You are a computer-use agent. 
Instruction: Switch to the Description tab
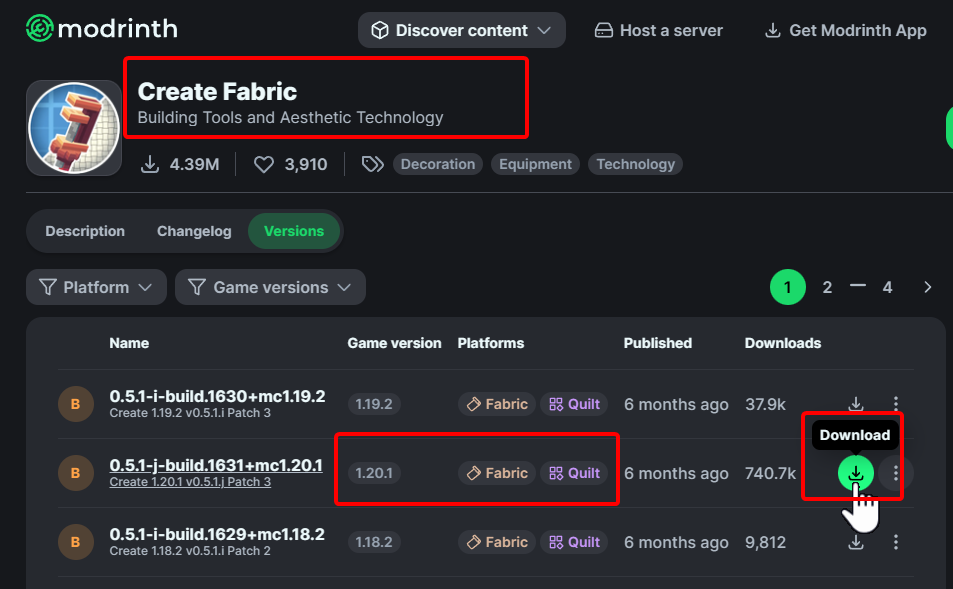tap(85, 231)
